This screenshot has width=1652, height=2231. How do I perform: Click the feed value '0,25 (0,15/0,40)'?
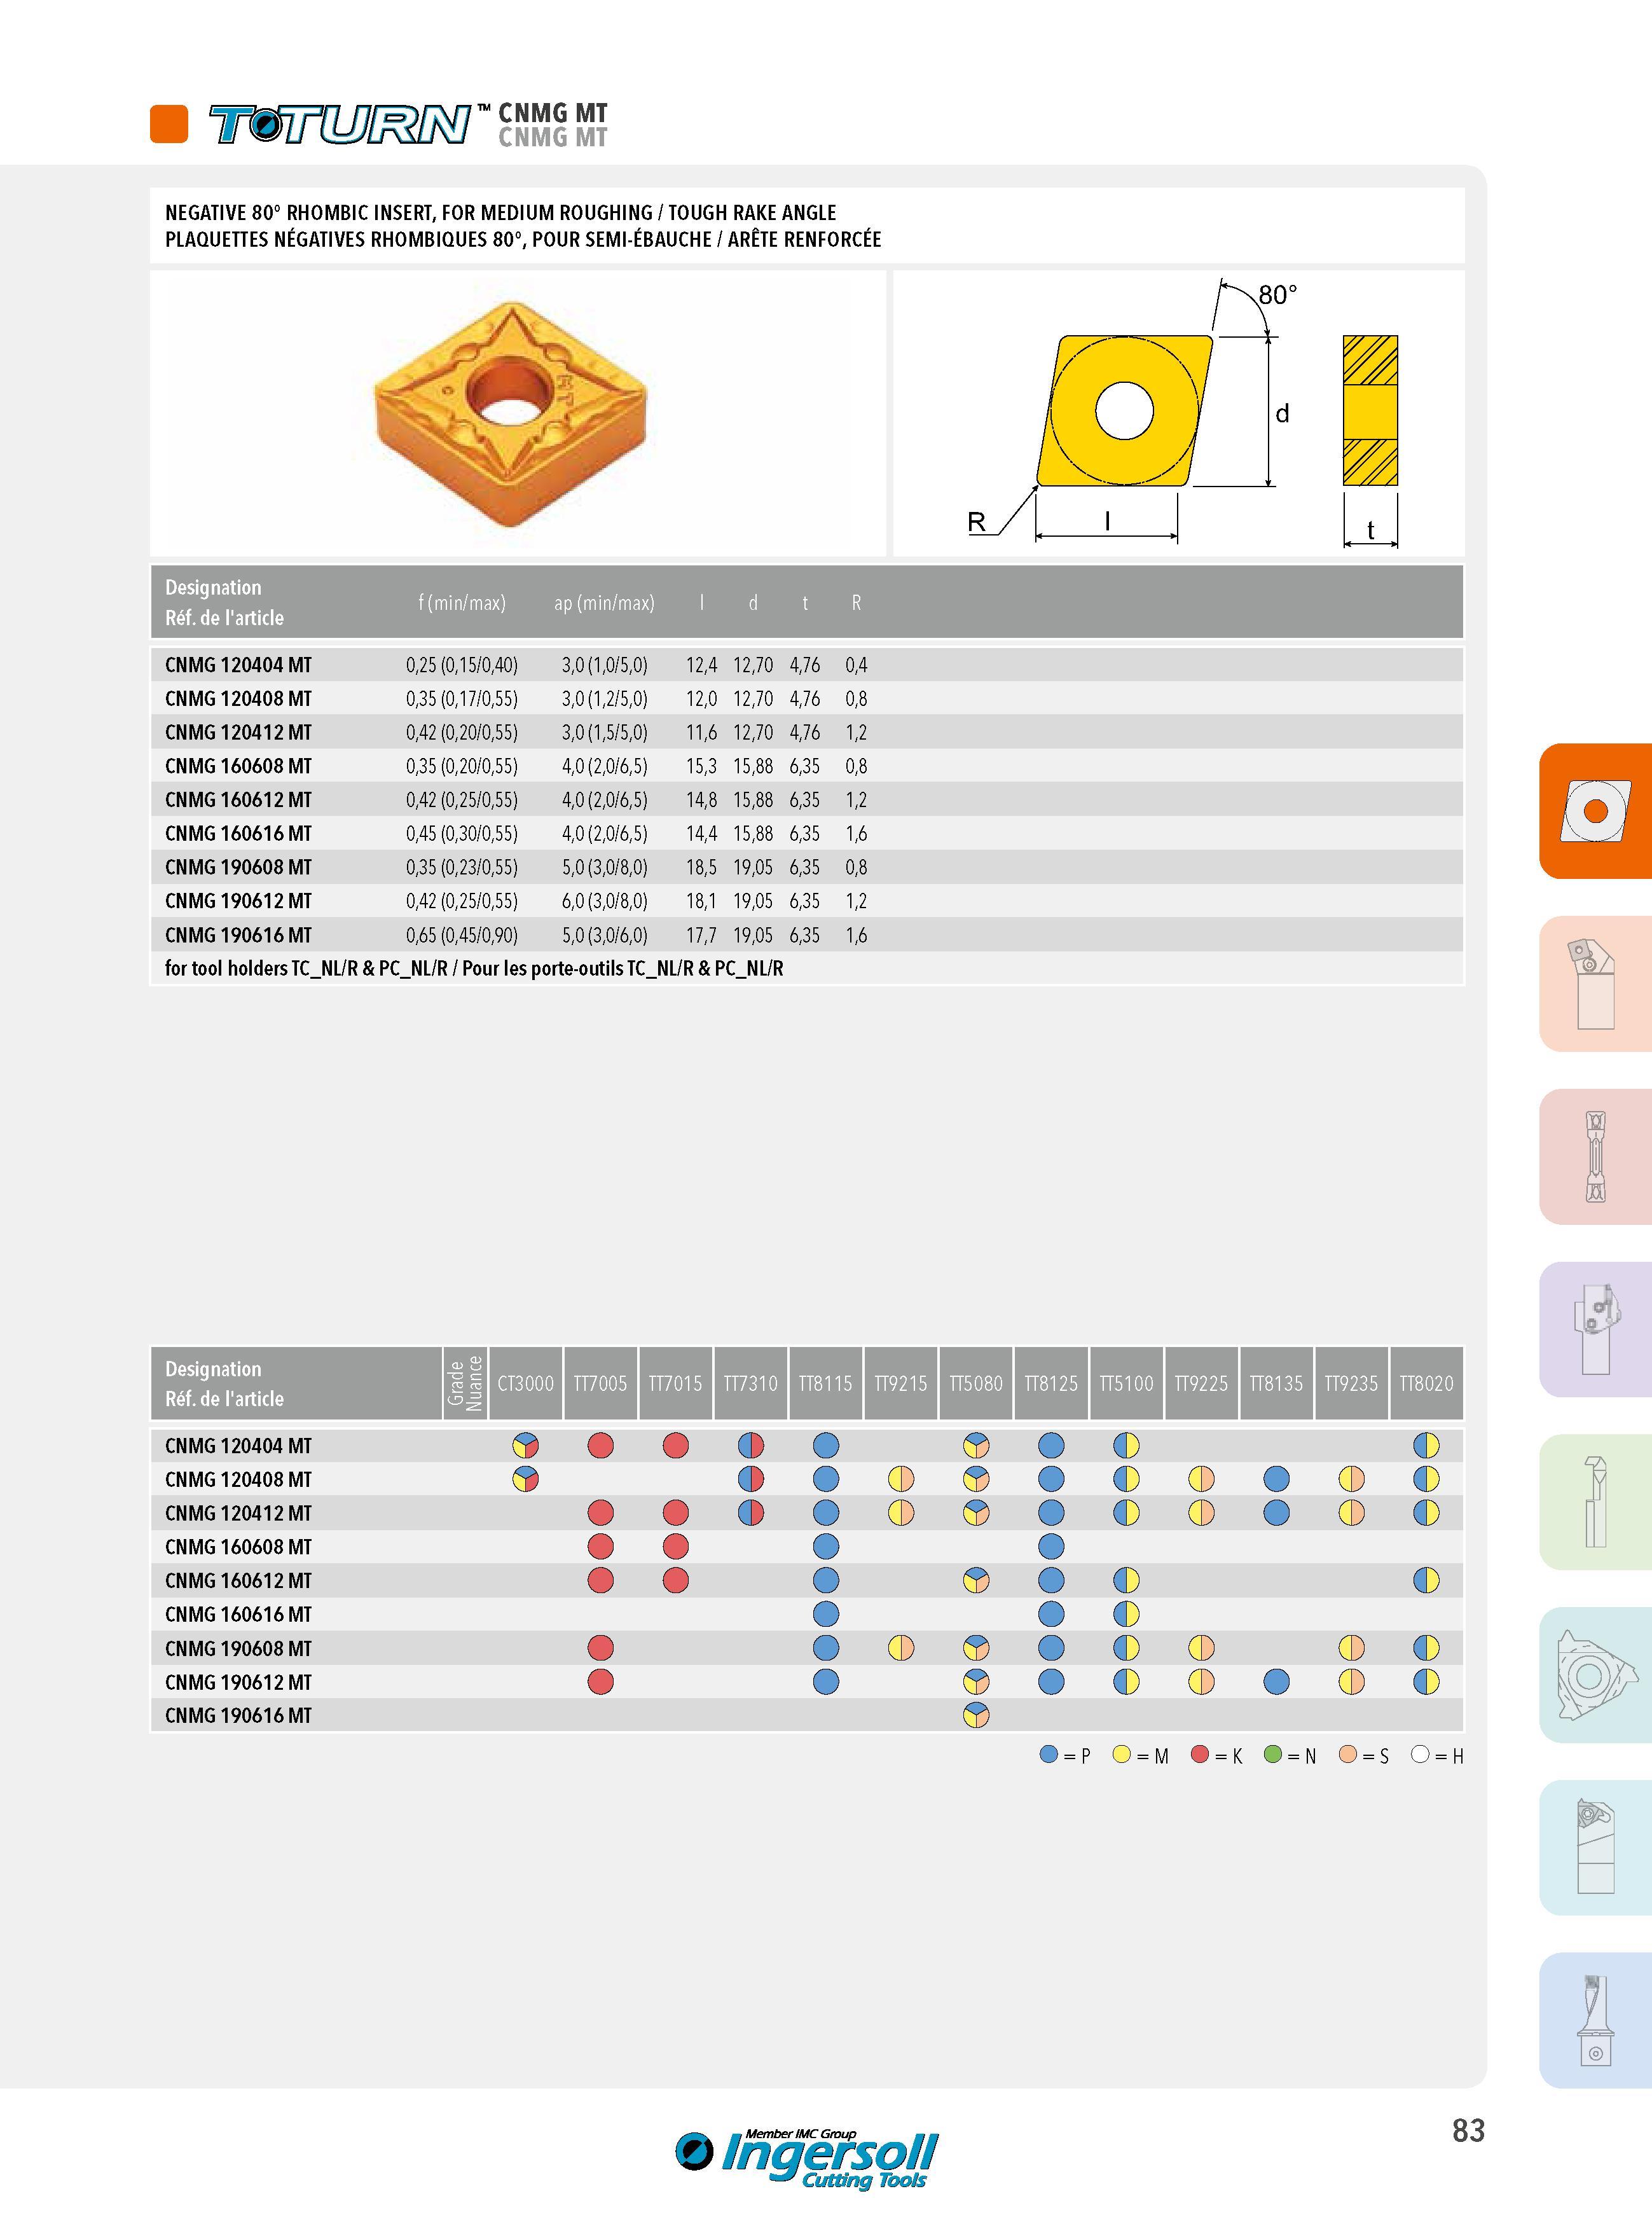[x=462, y=665]
